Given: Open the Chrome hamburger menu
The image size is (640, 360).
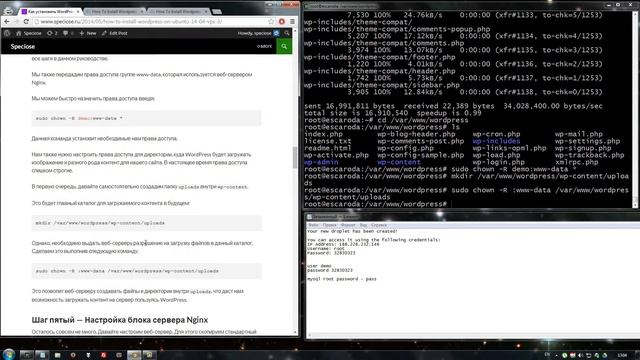Looking at the screenshot, I should (292, 22).
